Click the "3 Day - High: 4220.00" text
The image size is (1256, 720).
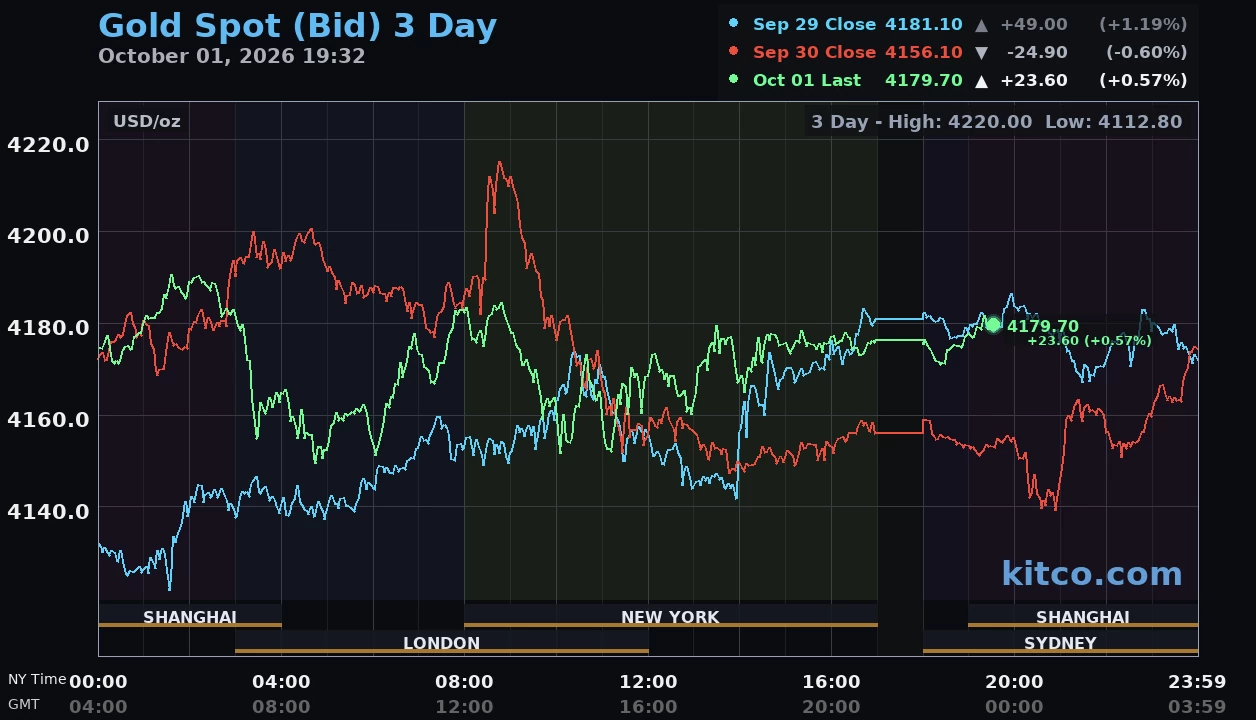coord(921,122)
